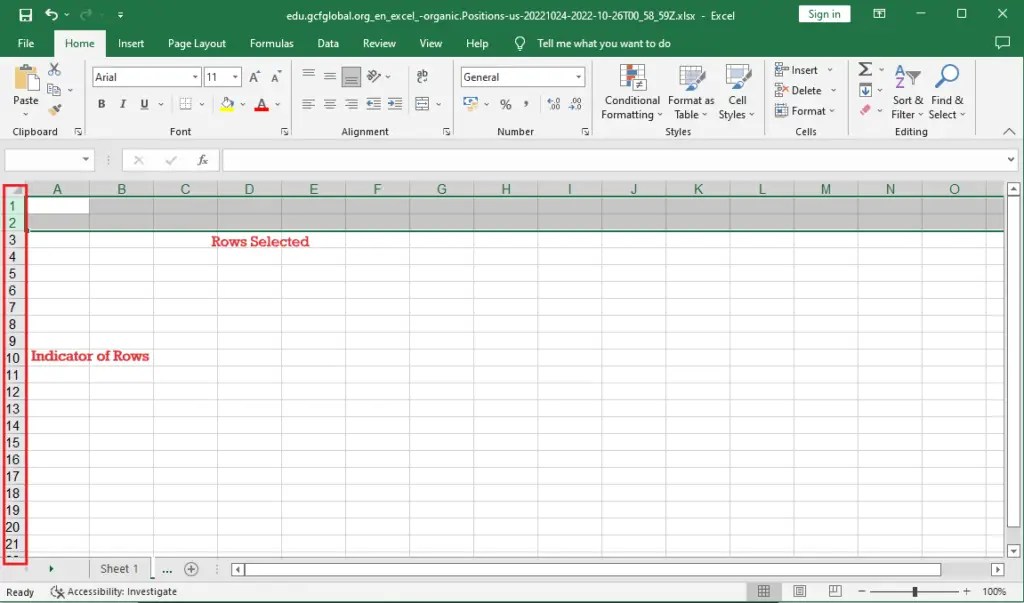
Task: Toggle Wrap Text on cells
Action: [x=423, y=76]
